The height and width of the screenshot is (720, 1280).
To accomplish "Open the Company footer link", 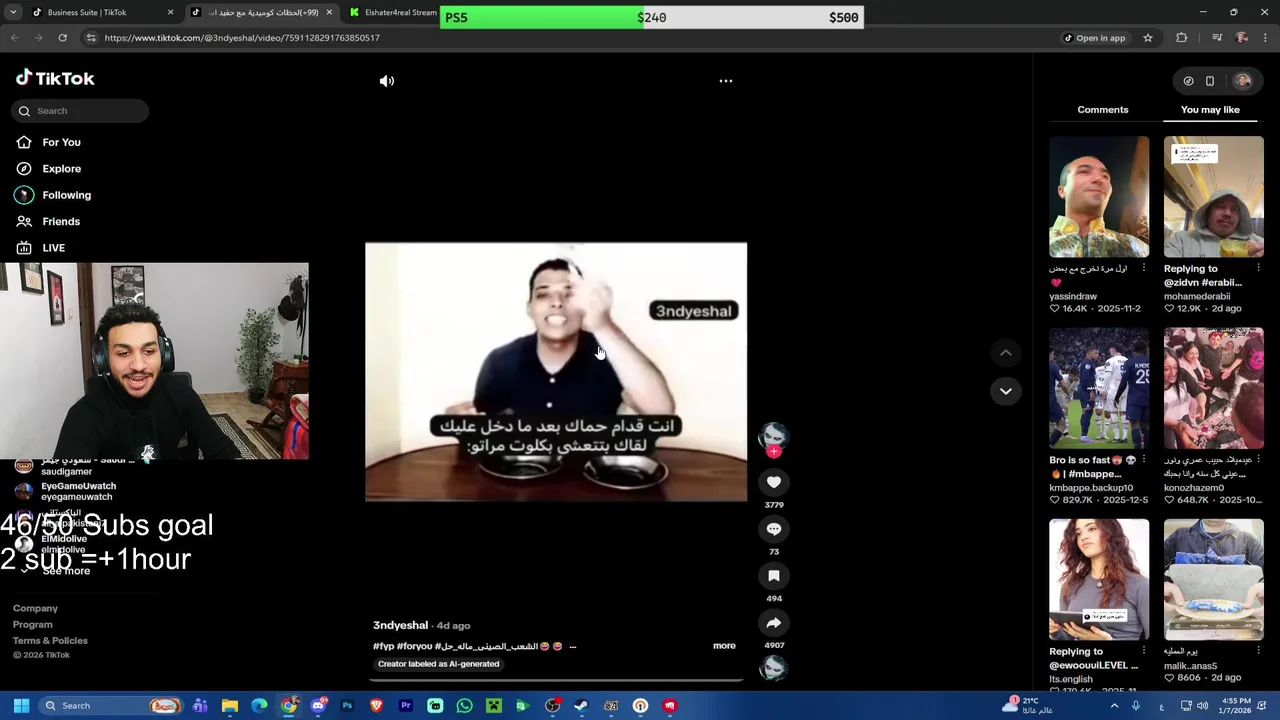I will point(35,608).
